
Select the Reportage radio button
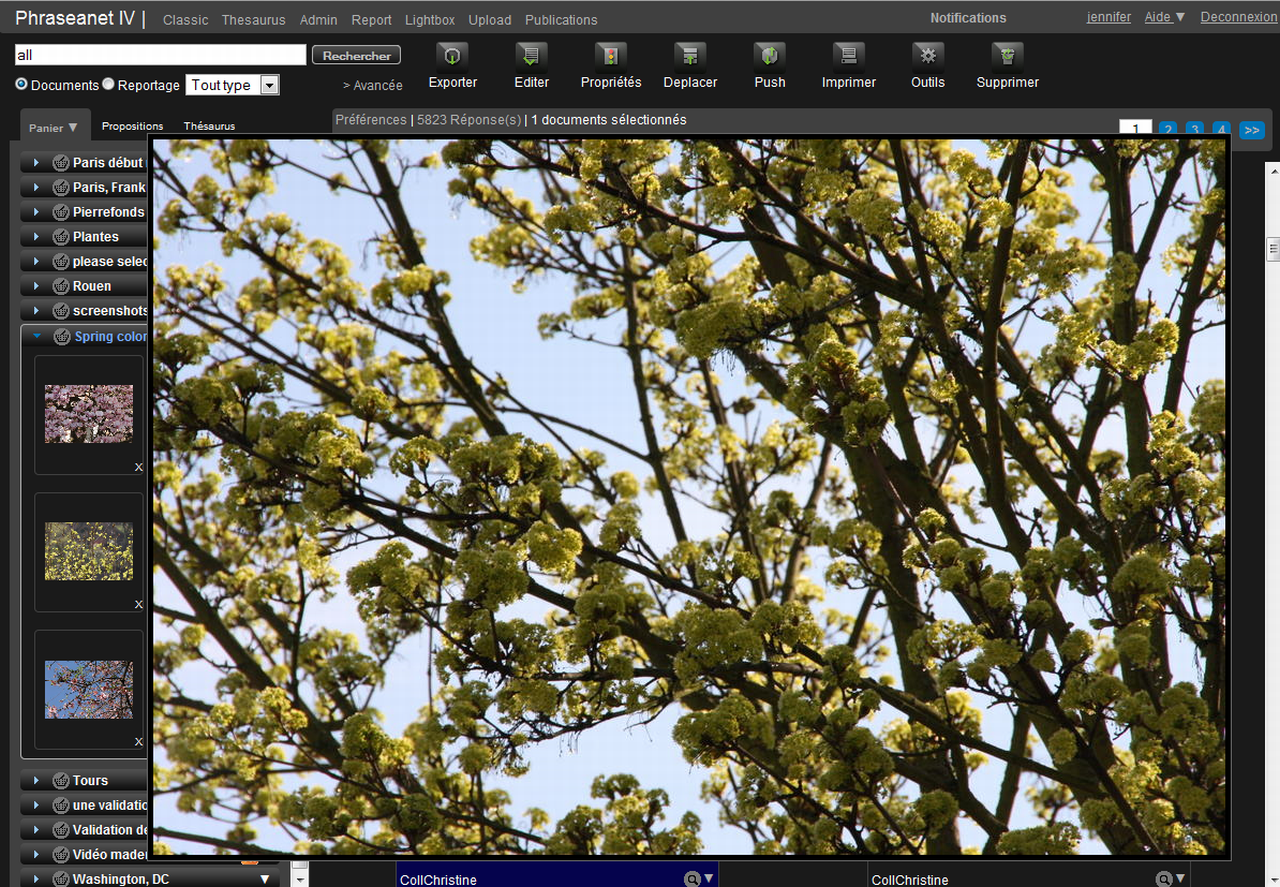pos(109,85)
